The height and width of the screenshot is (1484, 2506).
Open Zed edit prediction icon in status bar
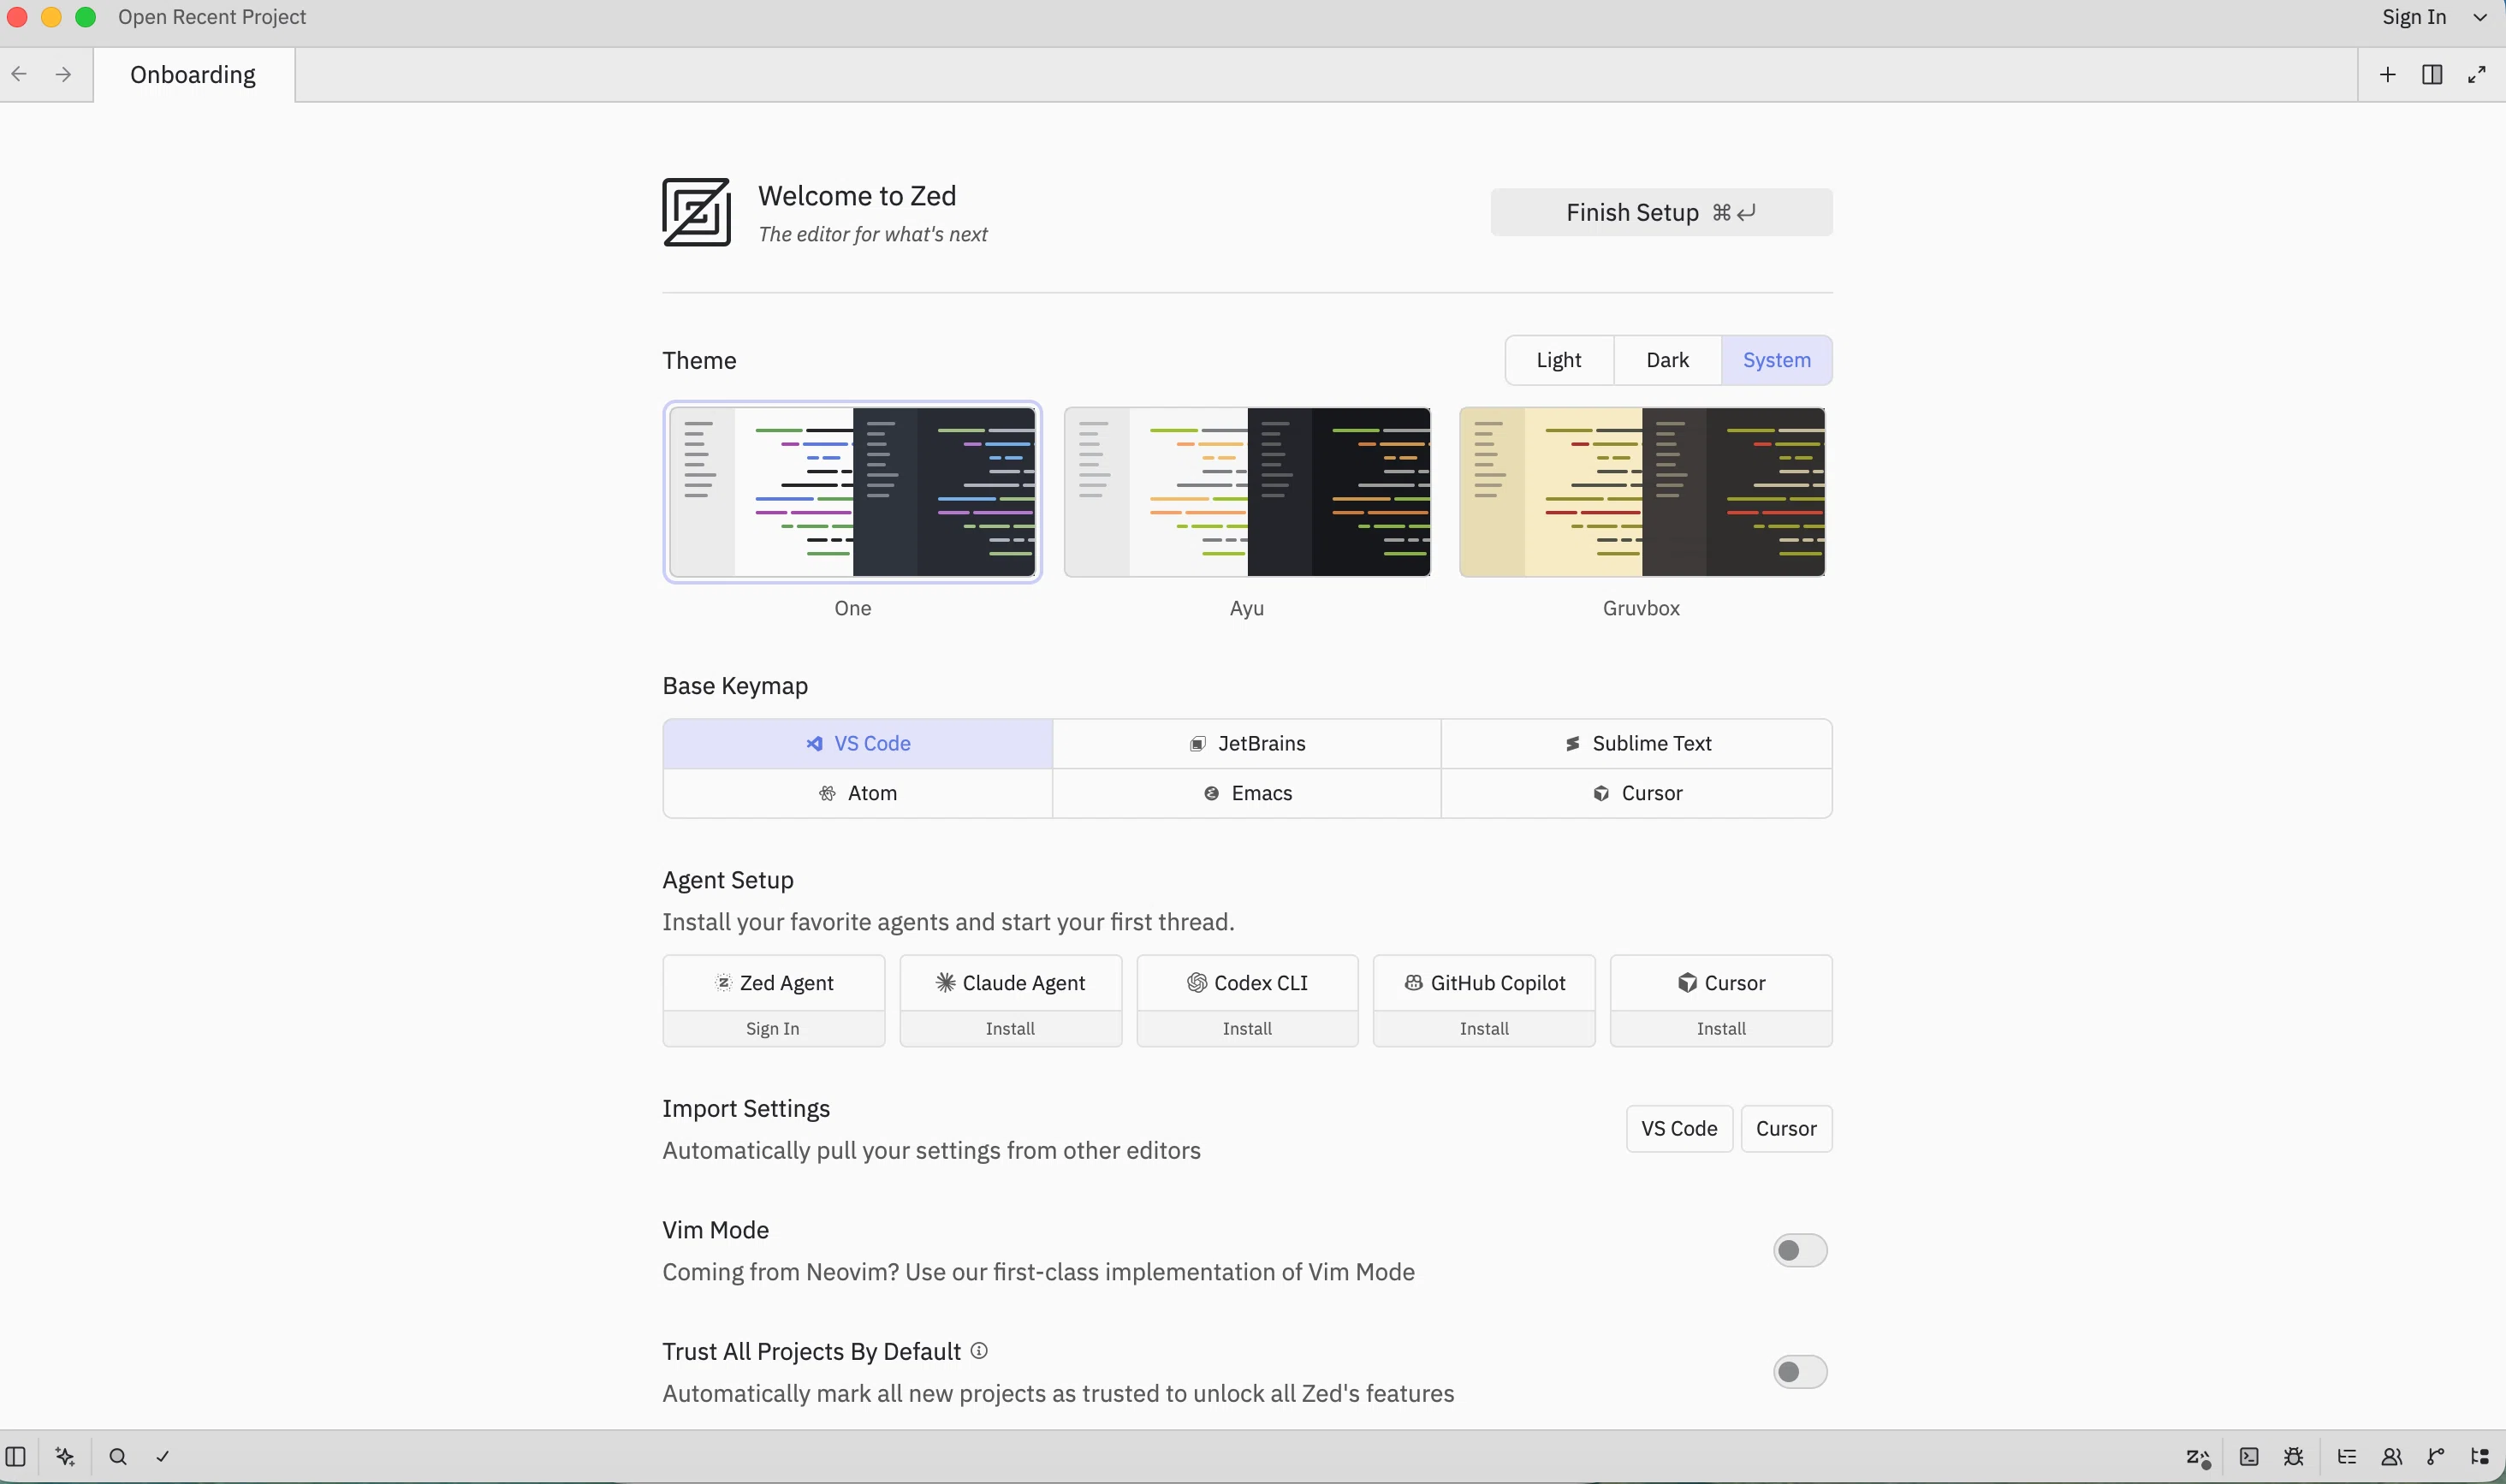point(2198,1457)
